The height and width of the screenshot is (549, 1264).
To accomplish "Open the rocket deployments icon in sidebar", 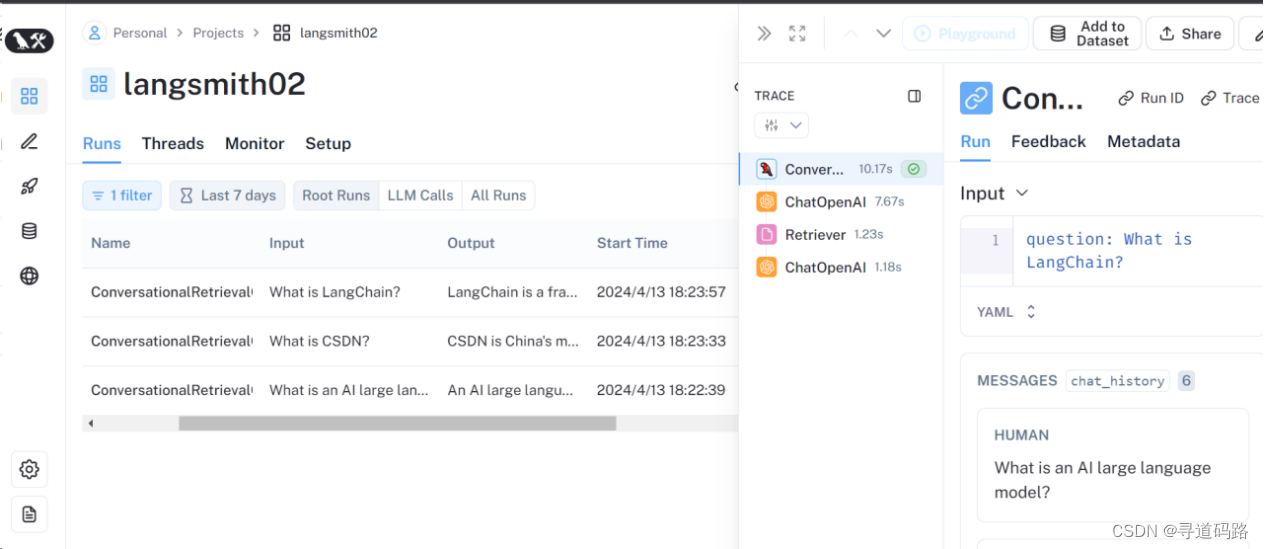I will [29, 186].
